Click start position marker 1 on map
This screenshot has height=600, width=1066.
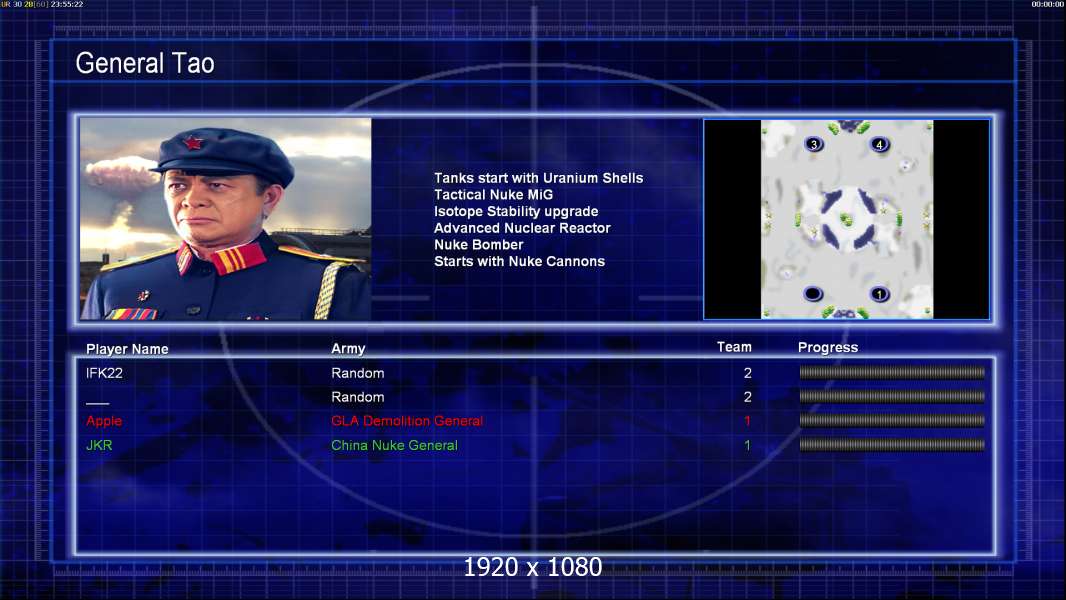pos(879,294)
